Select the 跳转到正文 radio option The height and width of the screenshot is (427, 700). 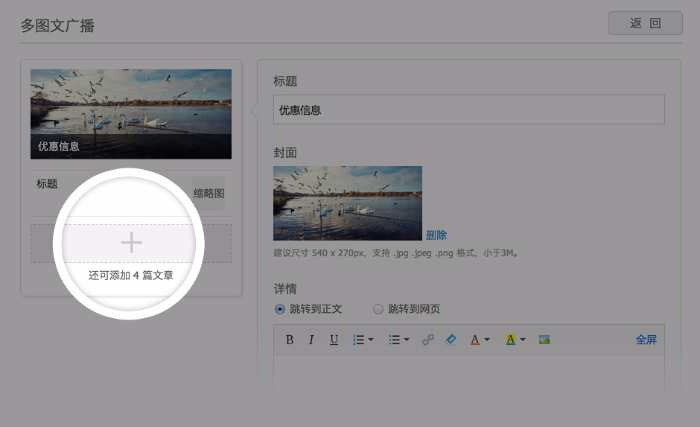click(x=279, y=309)
